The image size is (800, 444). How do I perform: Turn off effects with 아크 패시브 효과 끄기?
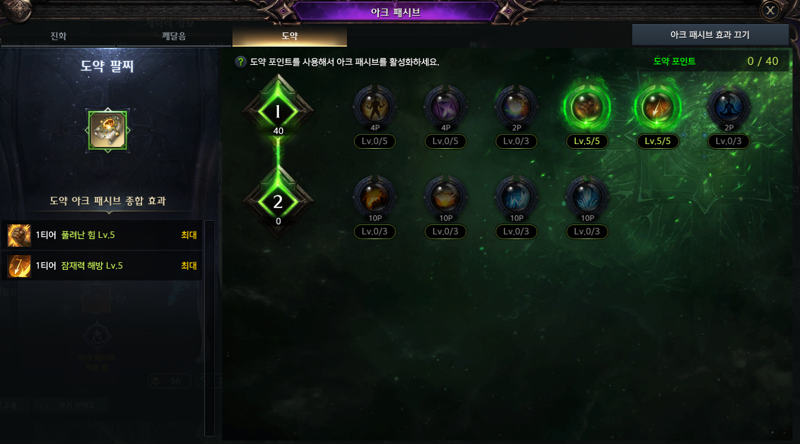710,35
